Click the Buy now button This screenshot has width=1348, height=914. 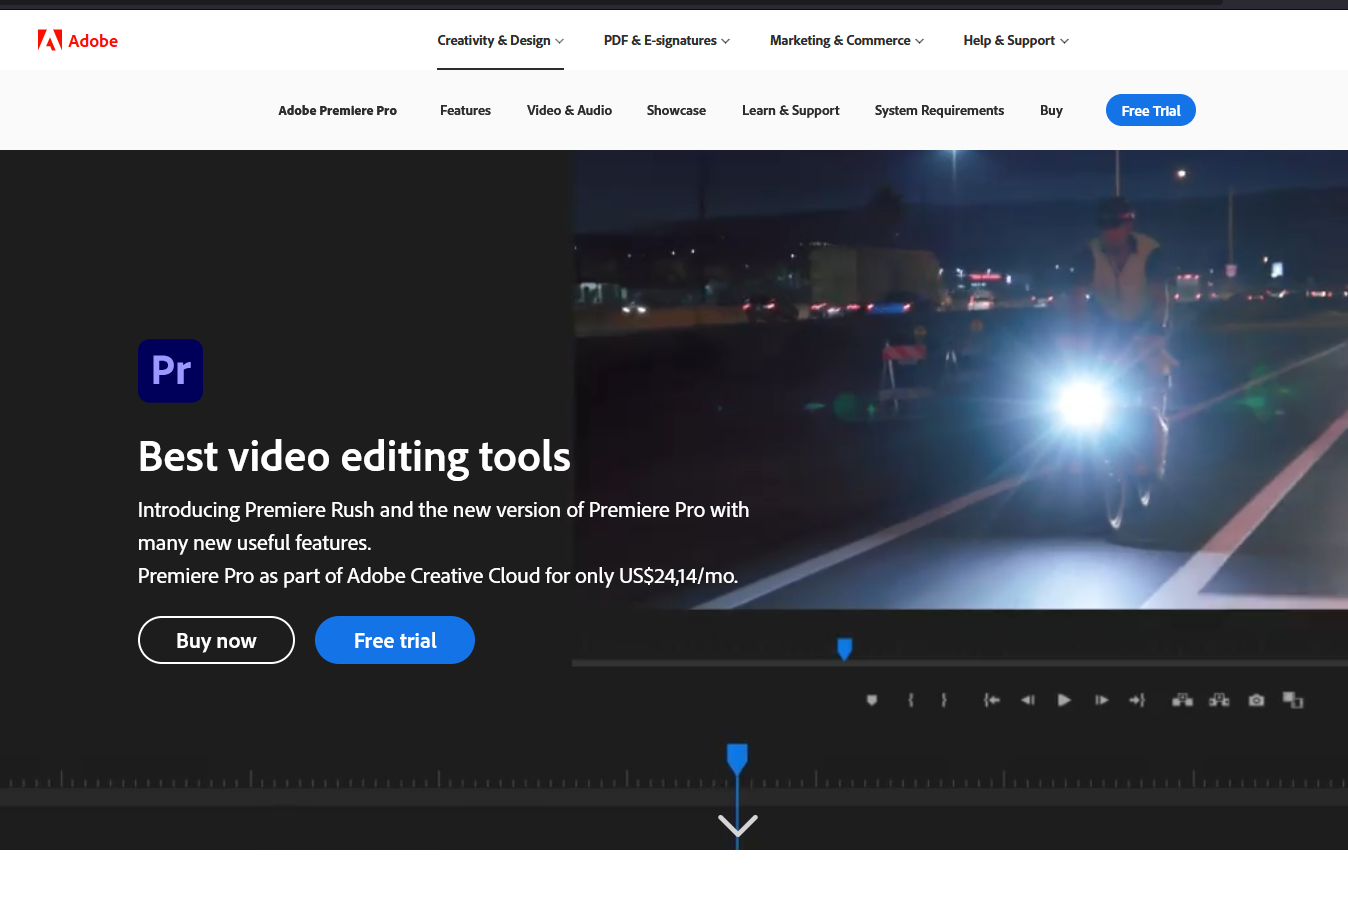click(216, 640)
